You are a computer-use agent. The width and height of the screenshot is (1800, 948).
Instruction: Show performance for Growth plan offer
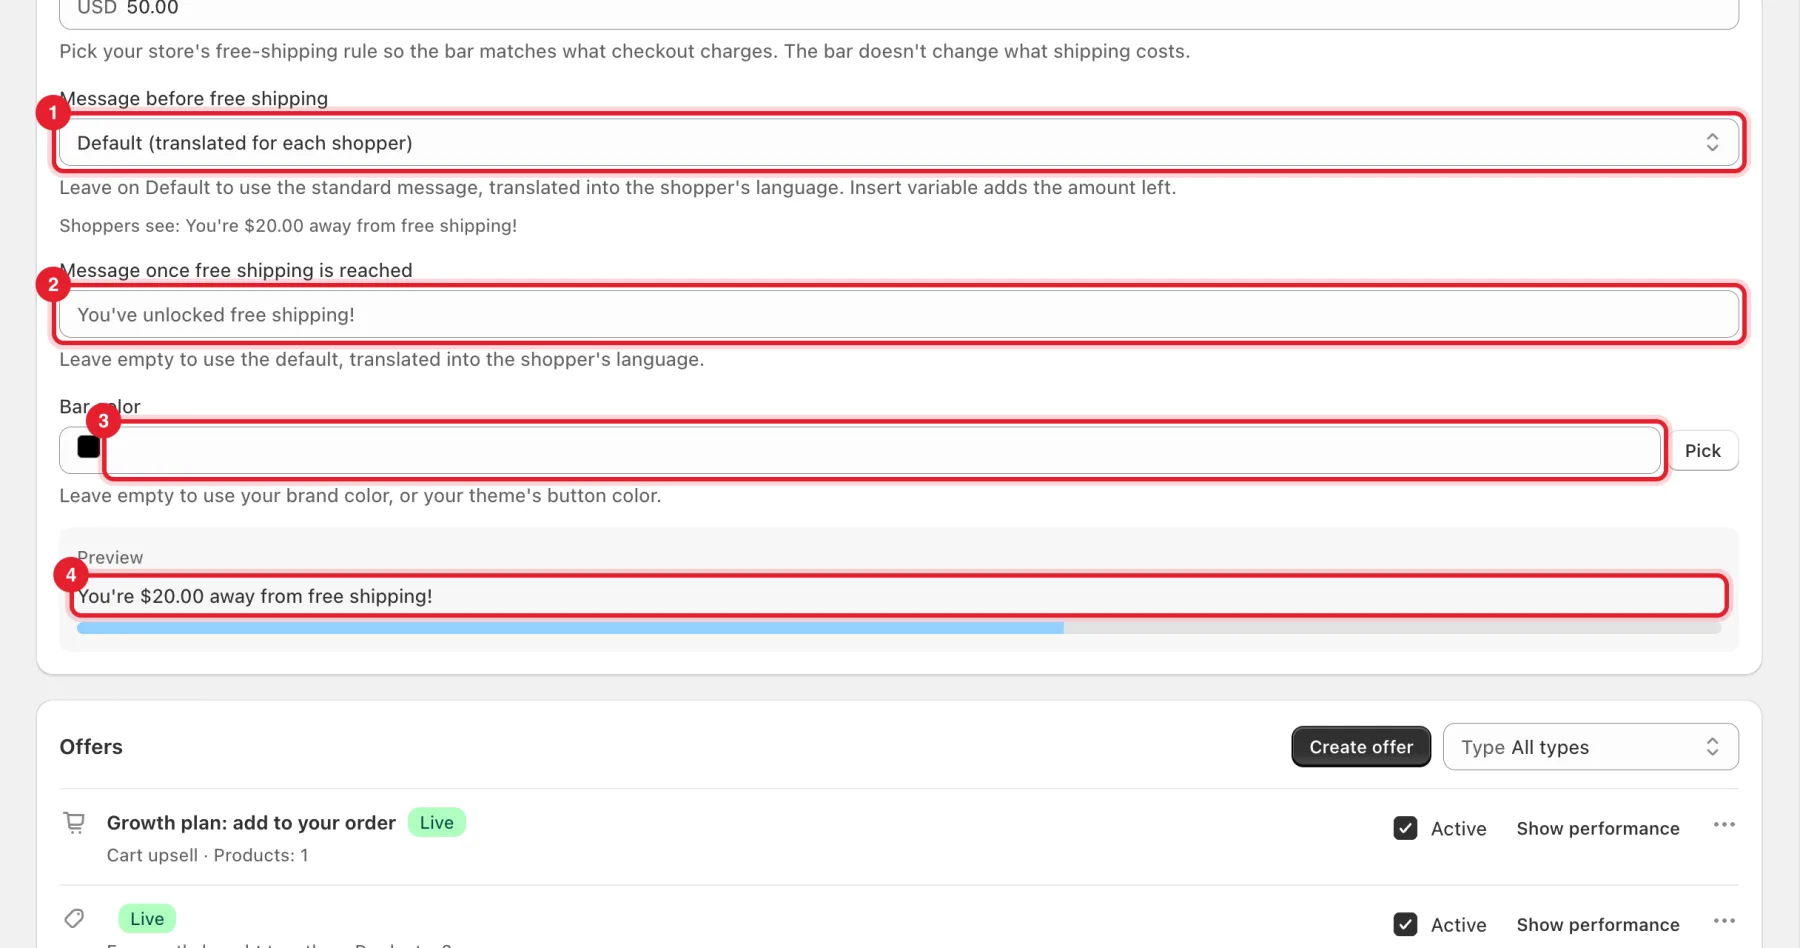[1598, 828]
